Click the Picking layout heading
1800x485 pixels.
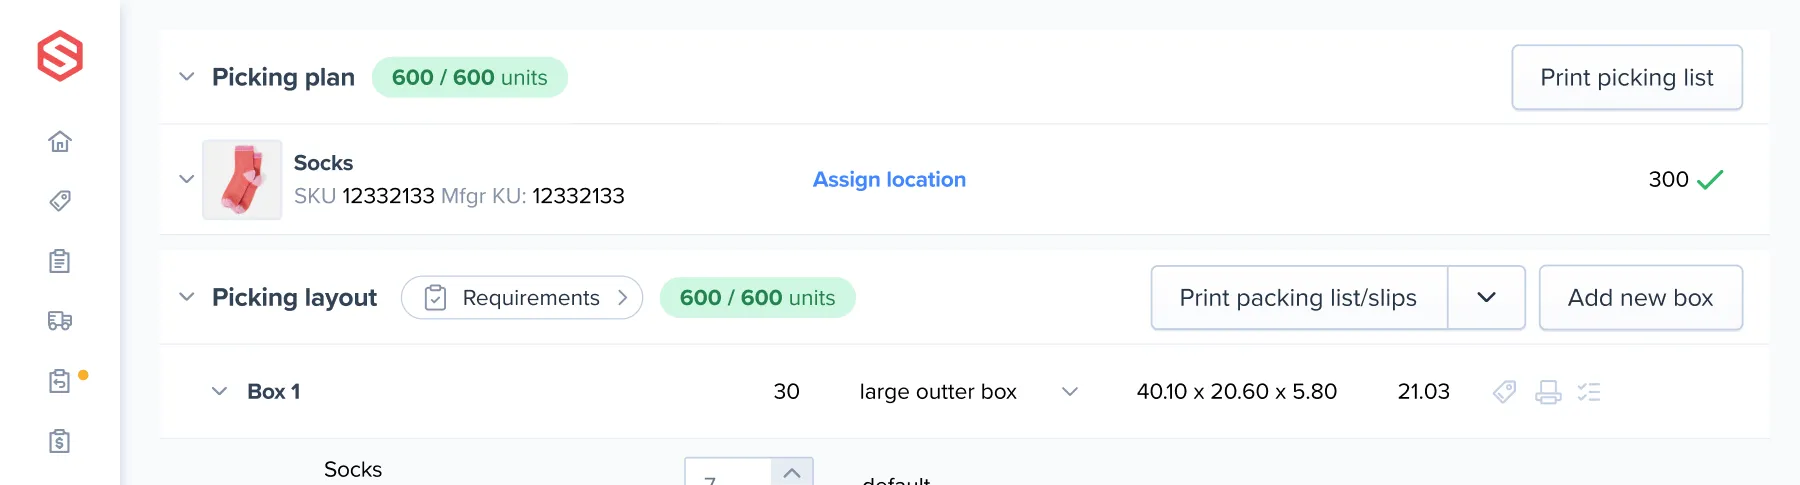tap(295, 298)
